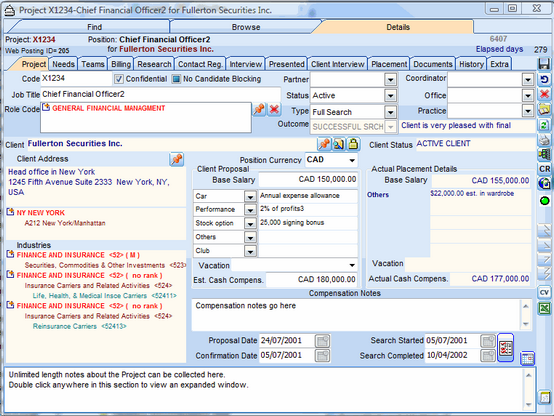Click the globe web posting icon
Screen dimensions: 554x416
pos(544,183)
